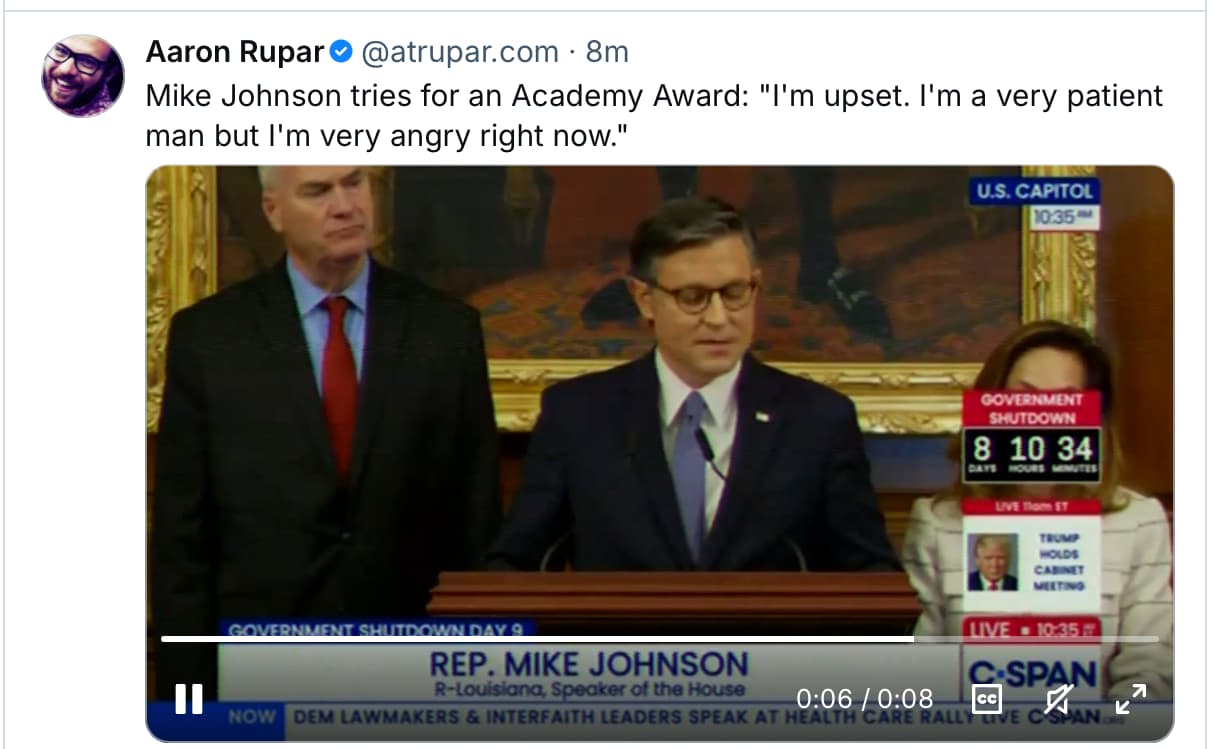Viewport: 1213px width, 749px height.
Task: Click the 8m post timestamp
Action: [607, 51]
